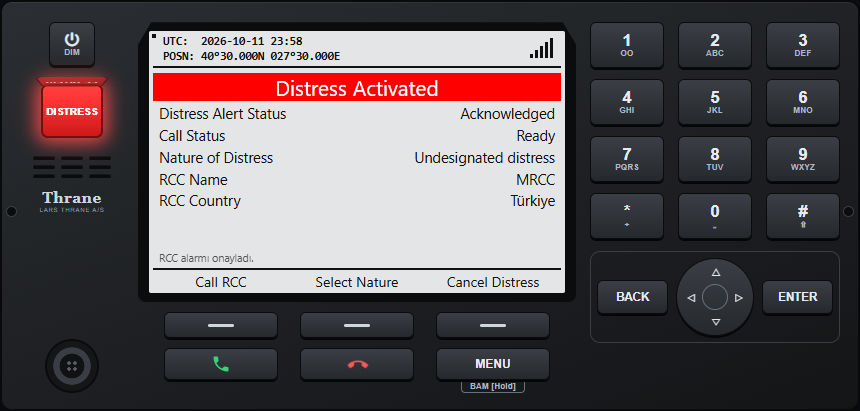Image resolution: width=860 pixels, height=411 pixels.
Task: Select the softkey under Call RCC
Action: 221,325
